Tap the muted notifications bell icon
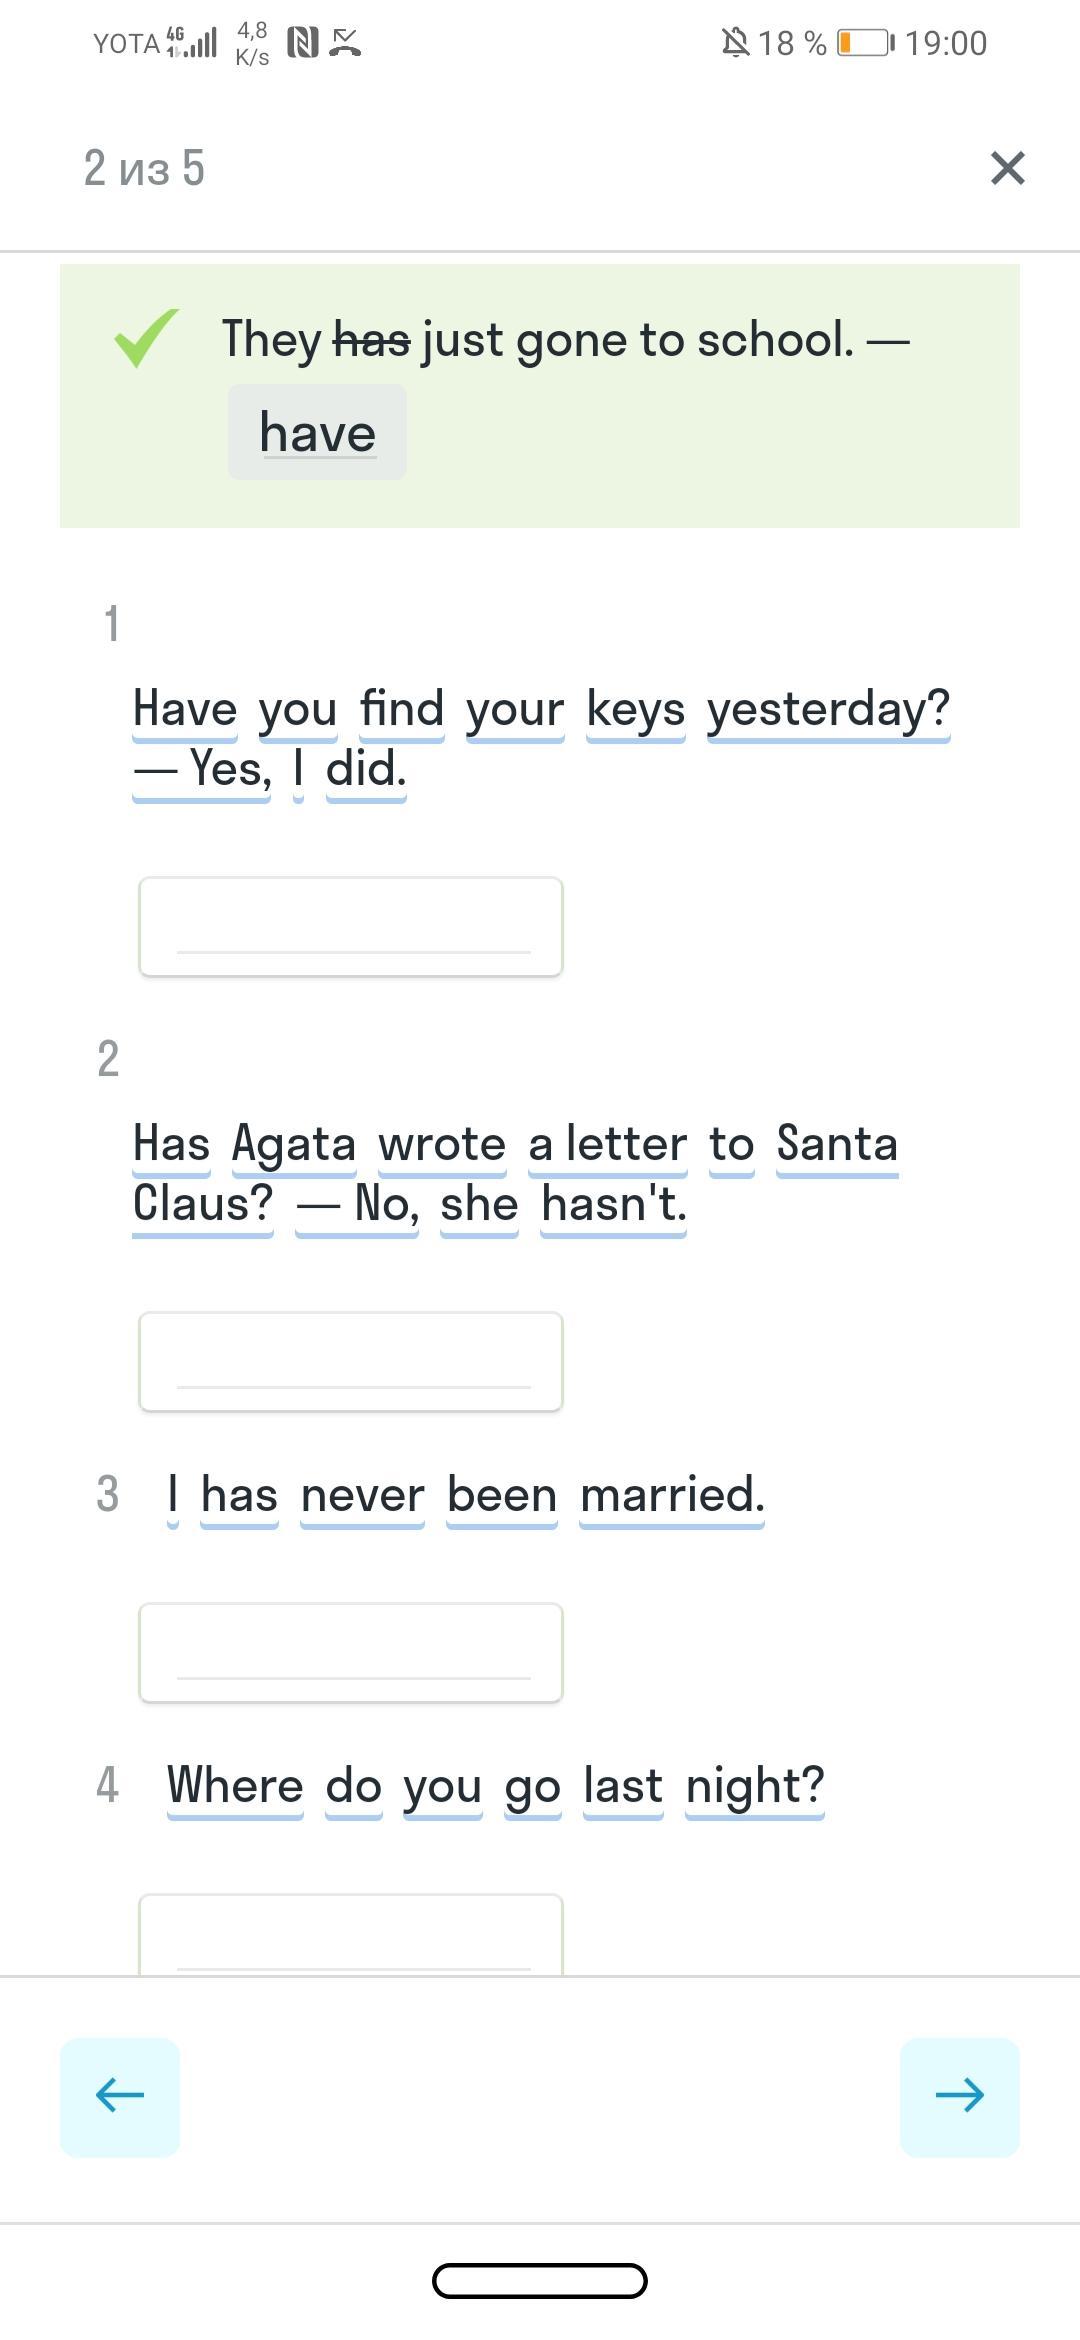This screenshot has width=1080, height=2340. (735, 43)
